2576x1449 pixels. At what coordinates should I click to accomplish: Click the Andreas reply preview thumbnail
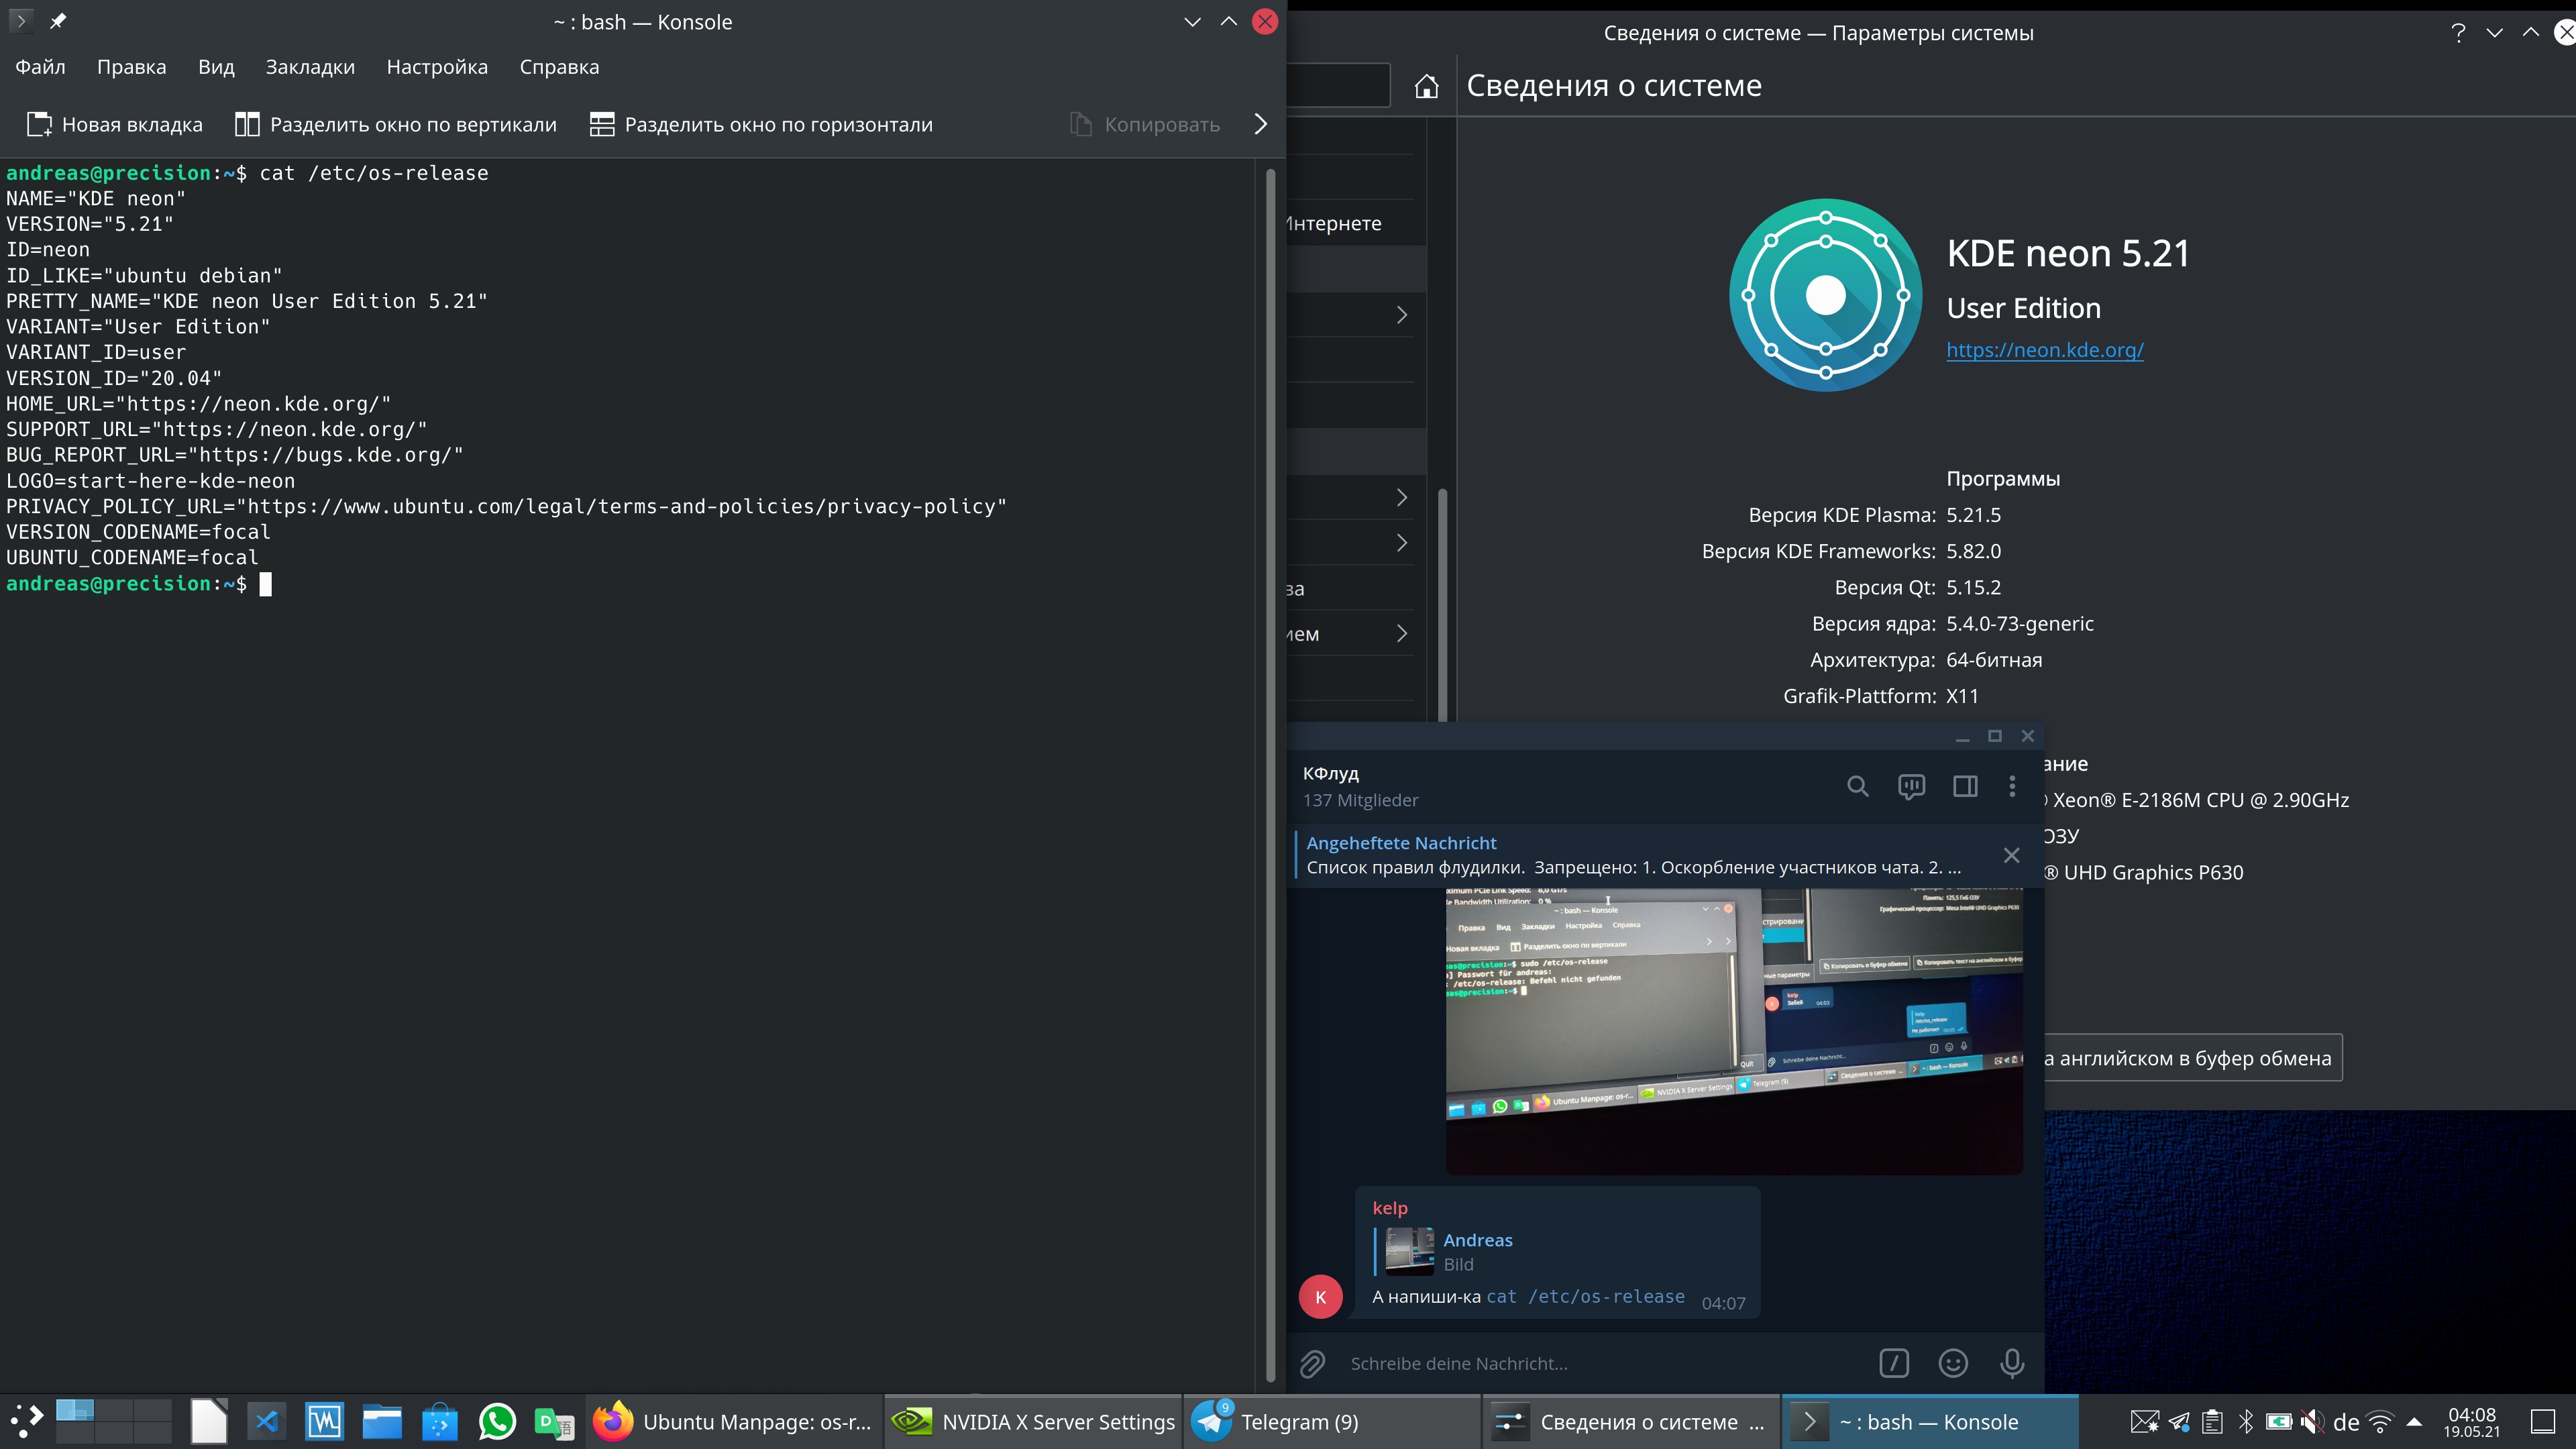click(x=1409, y=1251)
